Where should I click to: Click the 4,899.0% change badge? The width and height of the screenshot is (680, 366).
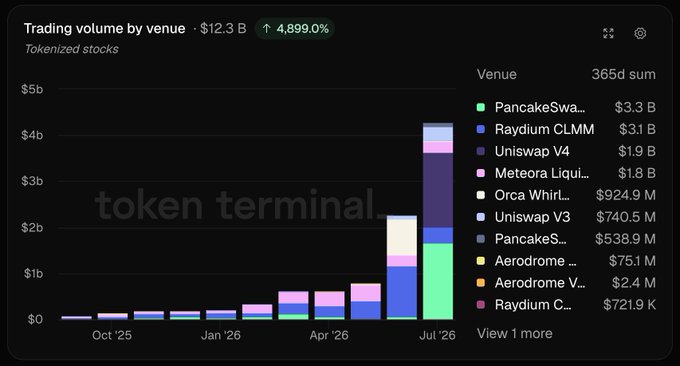(295, 29)
